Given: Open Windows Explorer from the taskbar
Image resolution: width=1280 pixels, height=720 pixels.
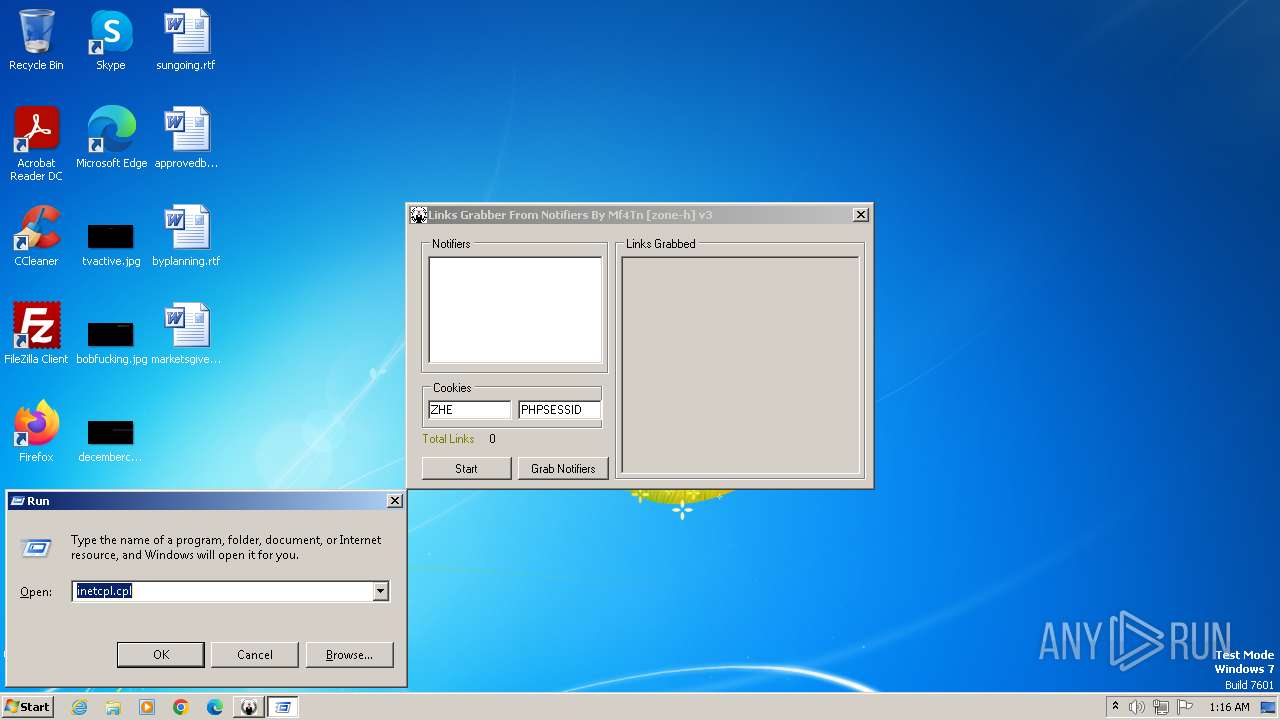Looking at the screenshot, I should pyautogui.click(x=113, y=707).
